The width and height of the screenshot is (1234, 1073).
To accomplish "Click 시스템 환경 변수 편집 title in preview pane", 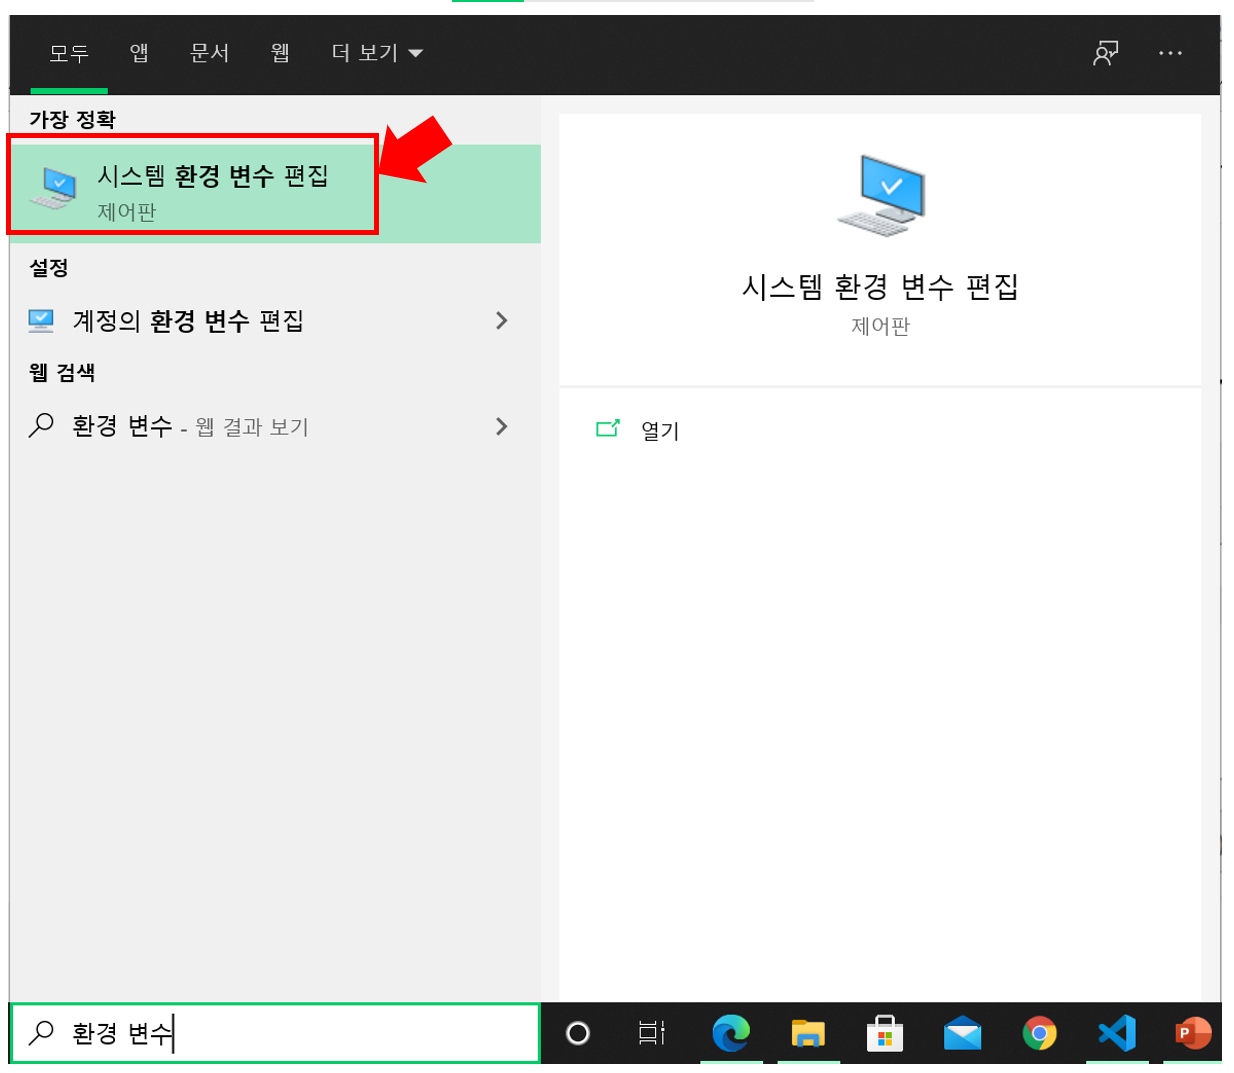I will pyautogui.click(x=880, y=287).
